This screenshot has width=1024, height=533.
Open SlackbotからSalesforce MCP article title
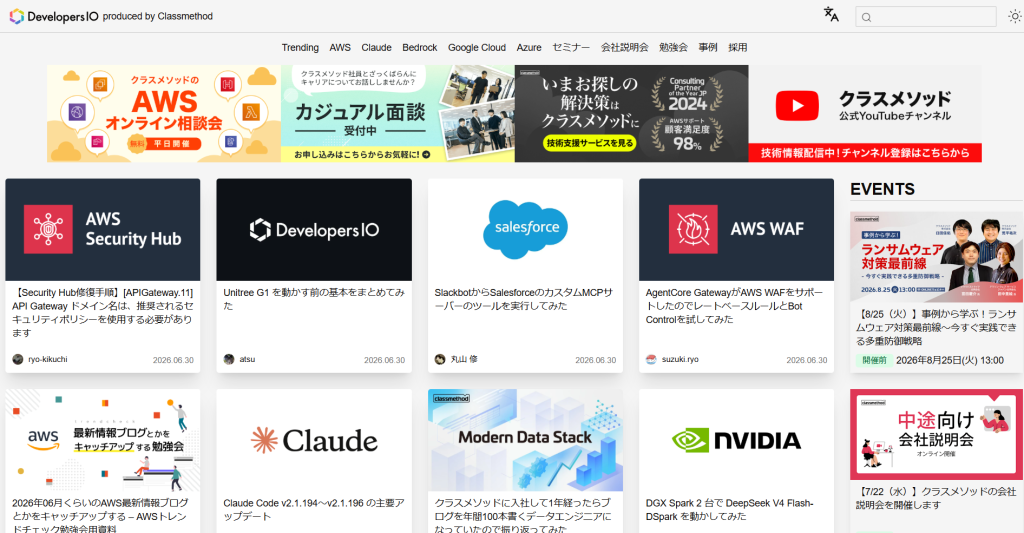coord(524,299)
